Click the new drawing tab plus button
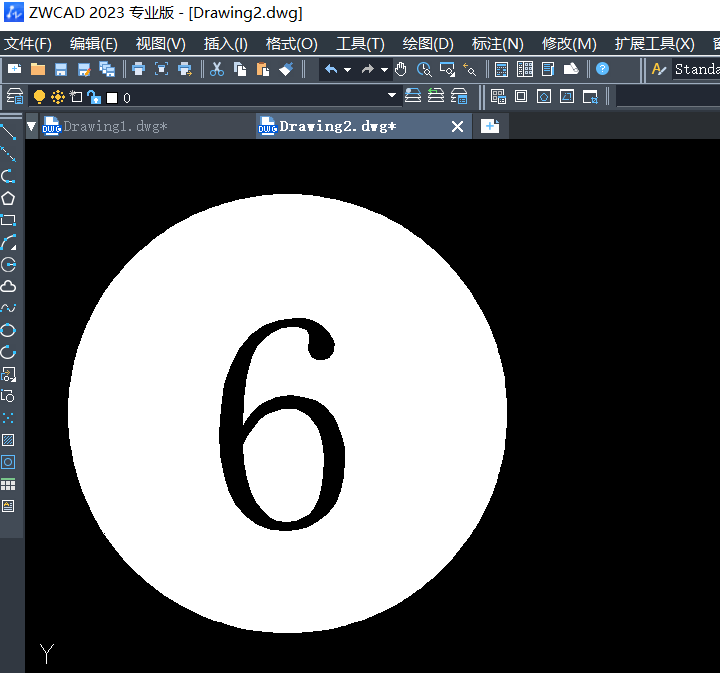Viewport: 720px width, 673px height. 490,126
